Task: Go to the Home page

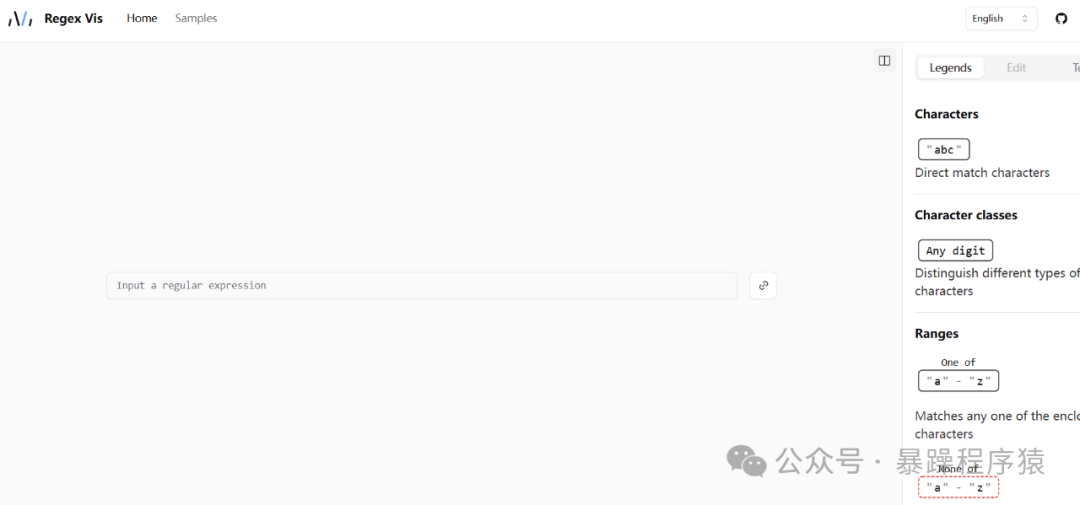Action: [x=142, y=18]
